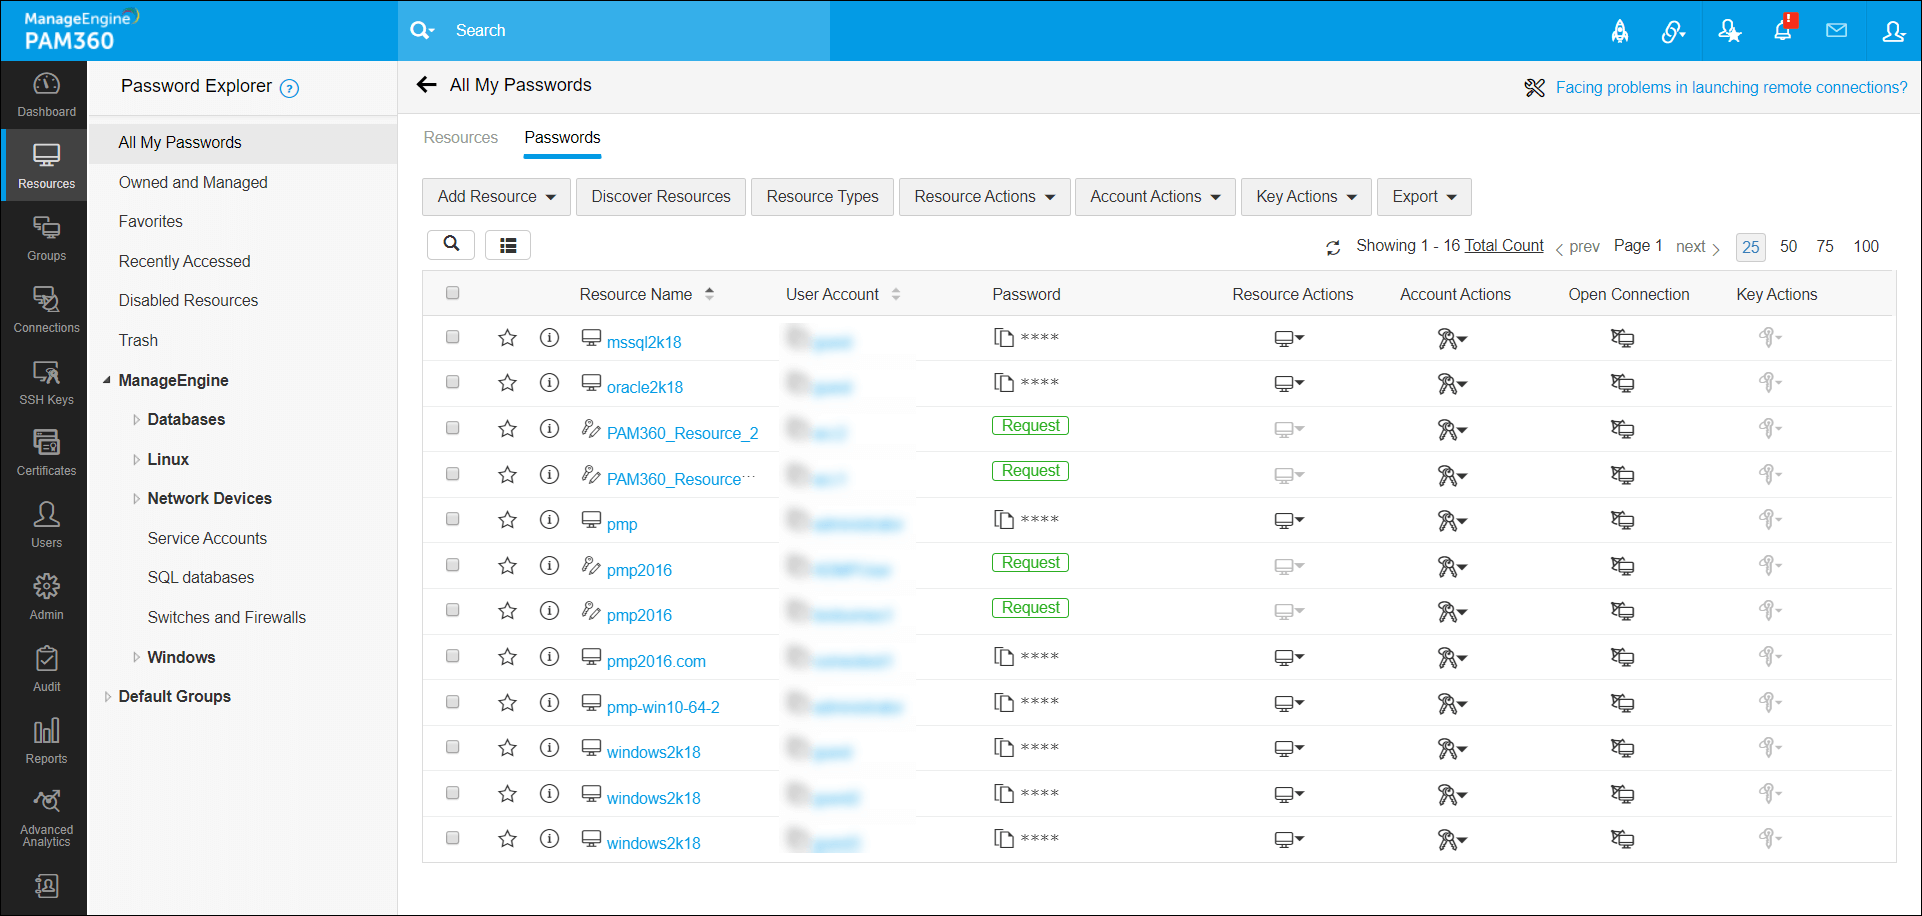Click the magnifier search button above the table
Viewport: 1922px width, 916px height.
point(451,244)
